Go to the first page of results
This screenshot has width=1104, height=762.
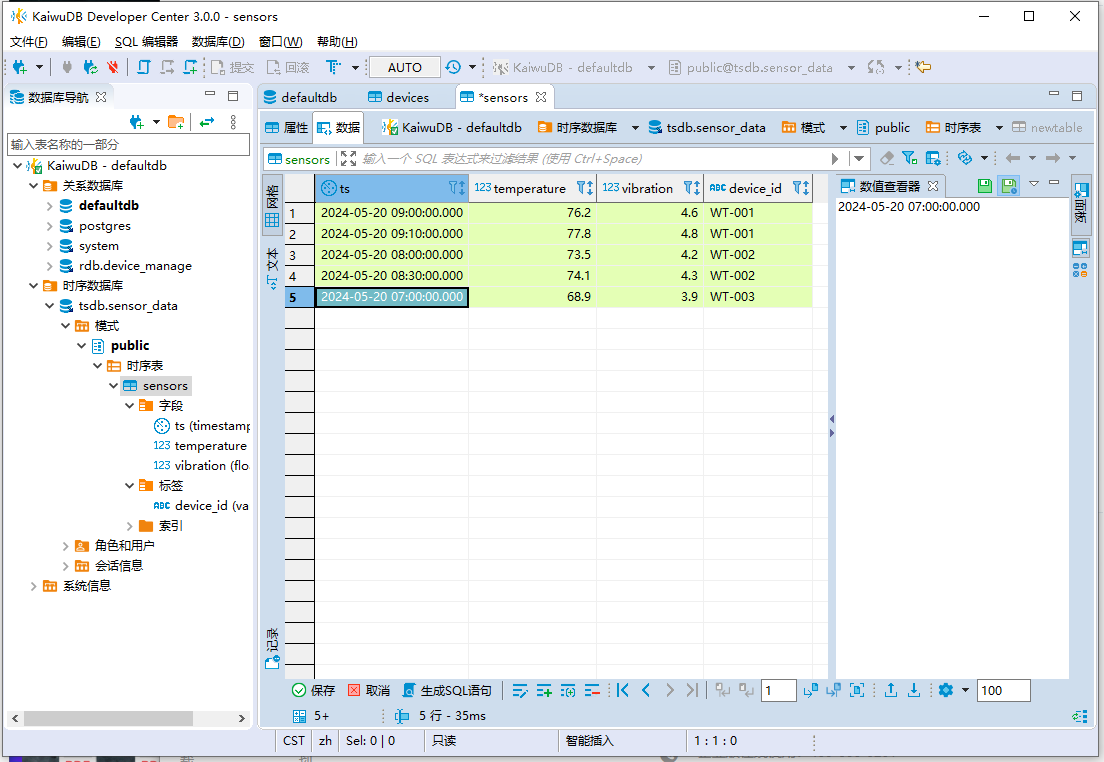(622, 690)
